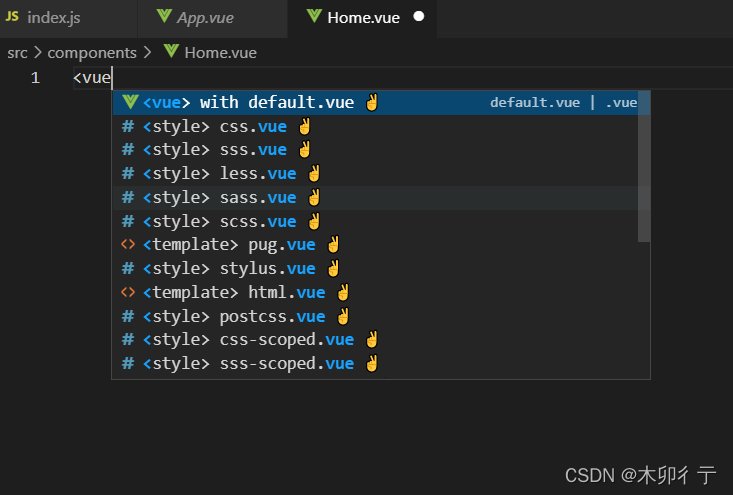
Task: Click angle-bracket icon beside html.vue suggestion
Action: pos(128,292)
